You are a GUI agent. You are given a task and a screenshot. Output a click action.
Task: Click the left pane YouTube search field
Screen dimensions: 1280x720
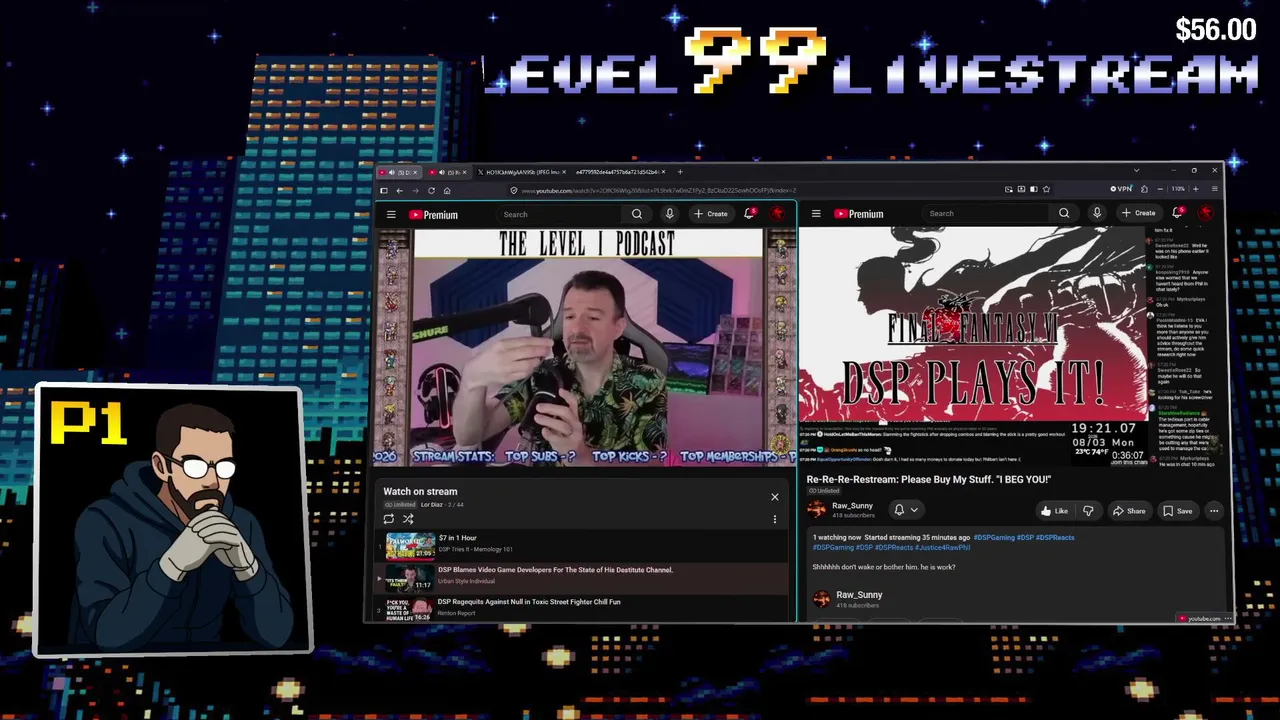coord(560,214)
